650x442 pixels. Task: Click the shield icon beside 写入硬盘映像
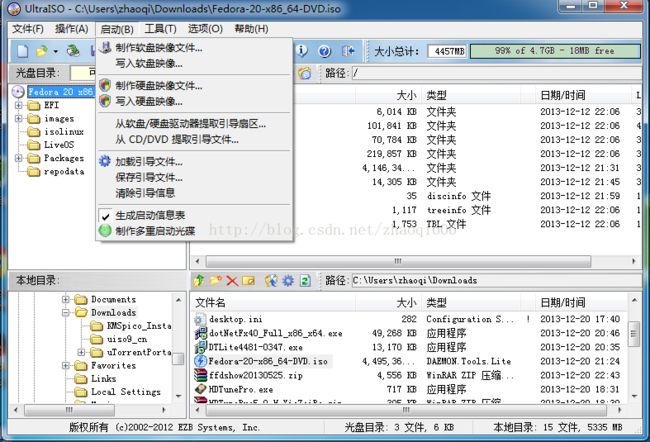(x=105, y=101)
